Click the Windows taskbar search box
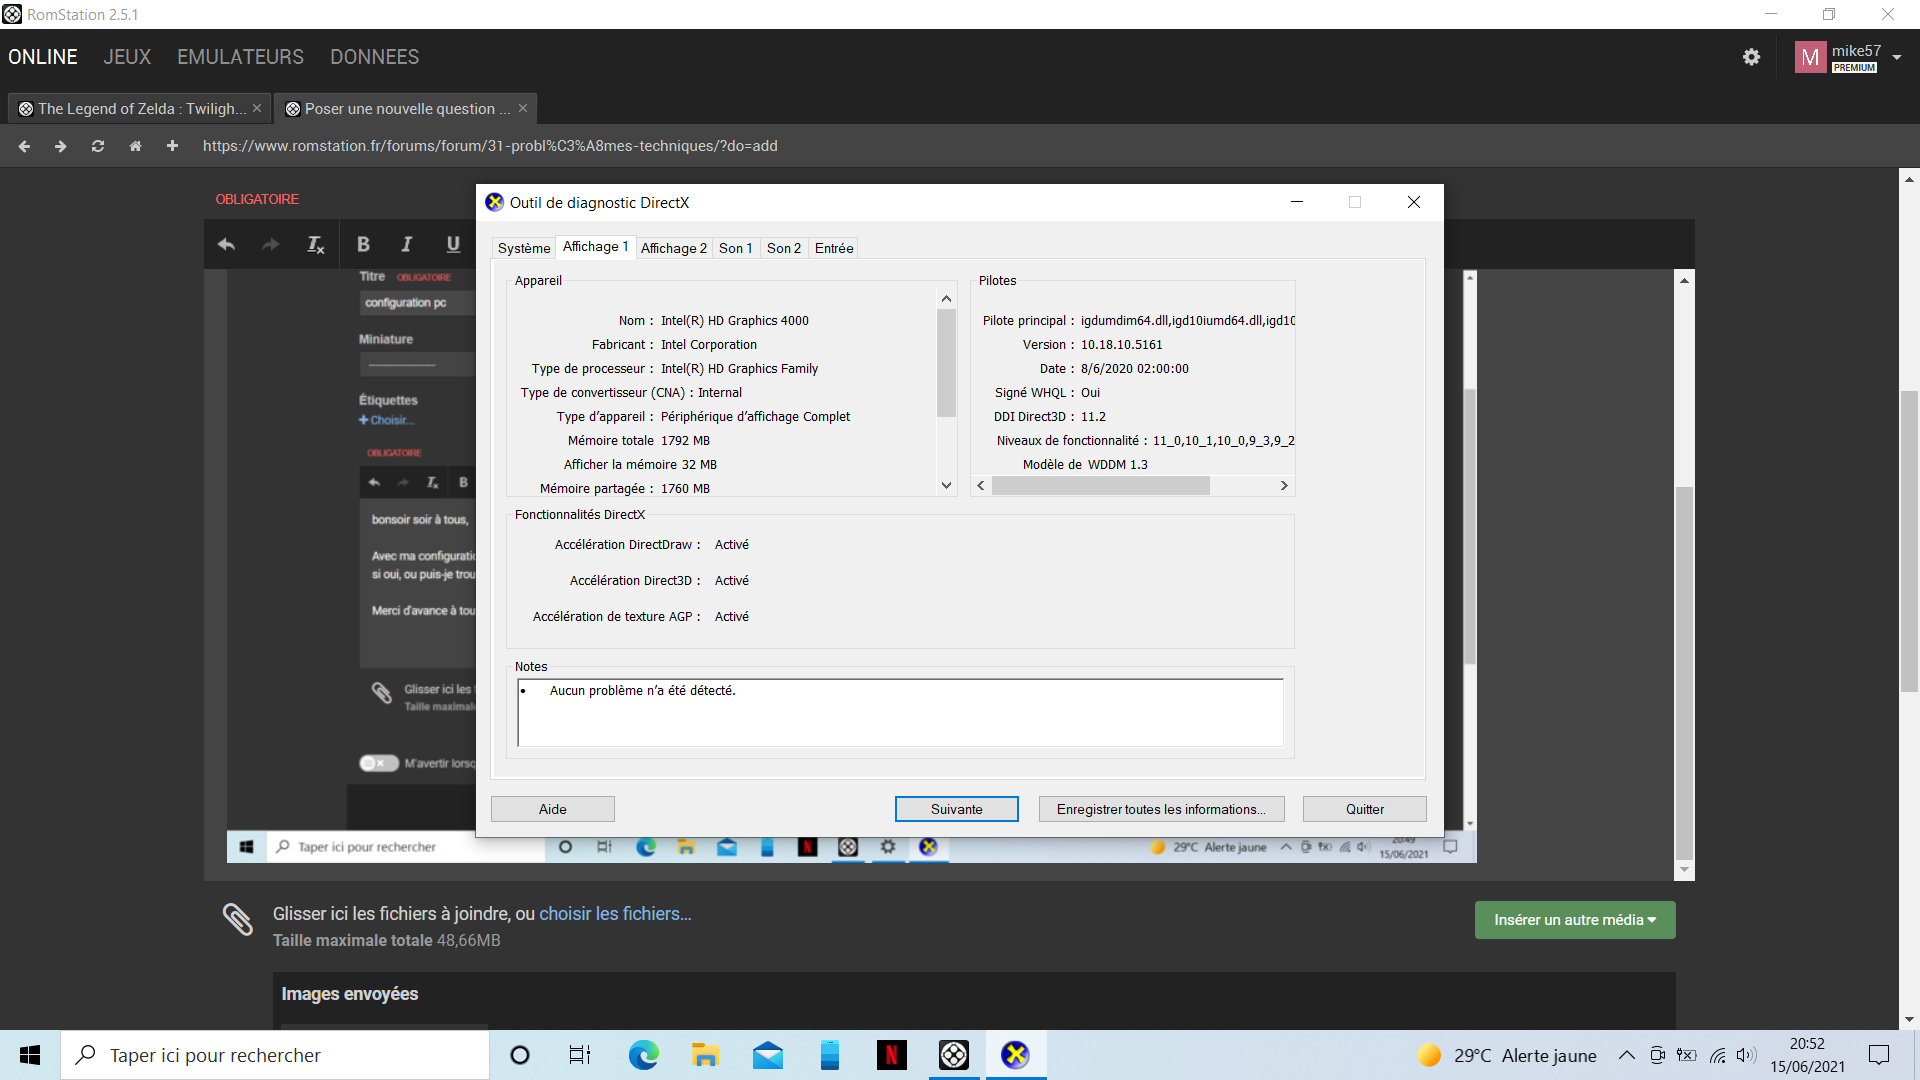The image size is (1920, 1080). click(275, 1055)
